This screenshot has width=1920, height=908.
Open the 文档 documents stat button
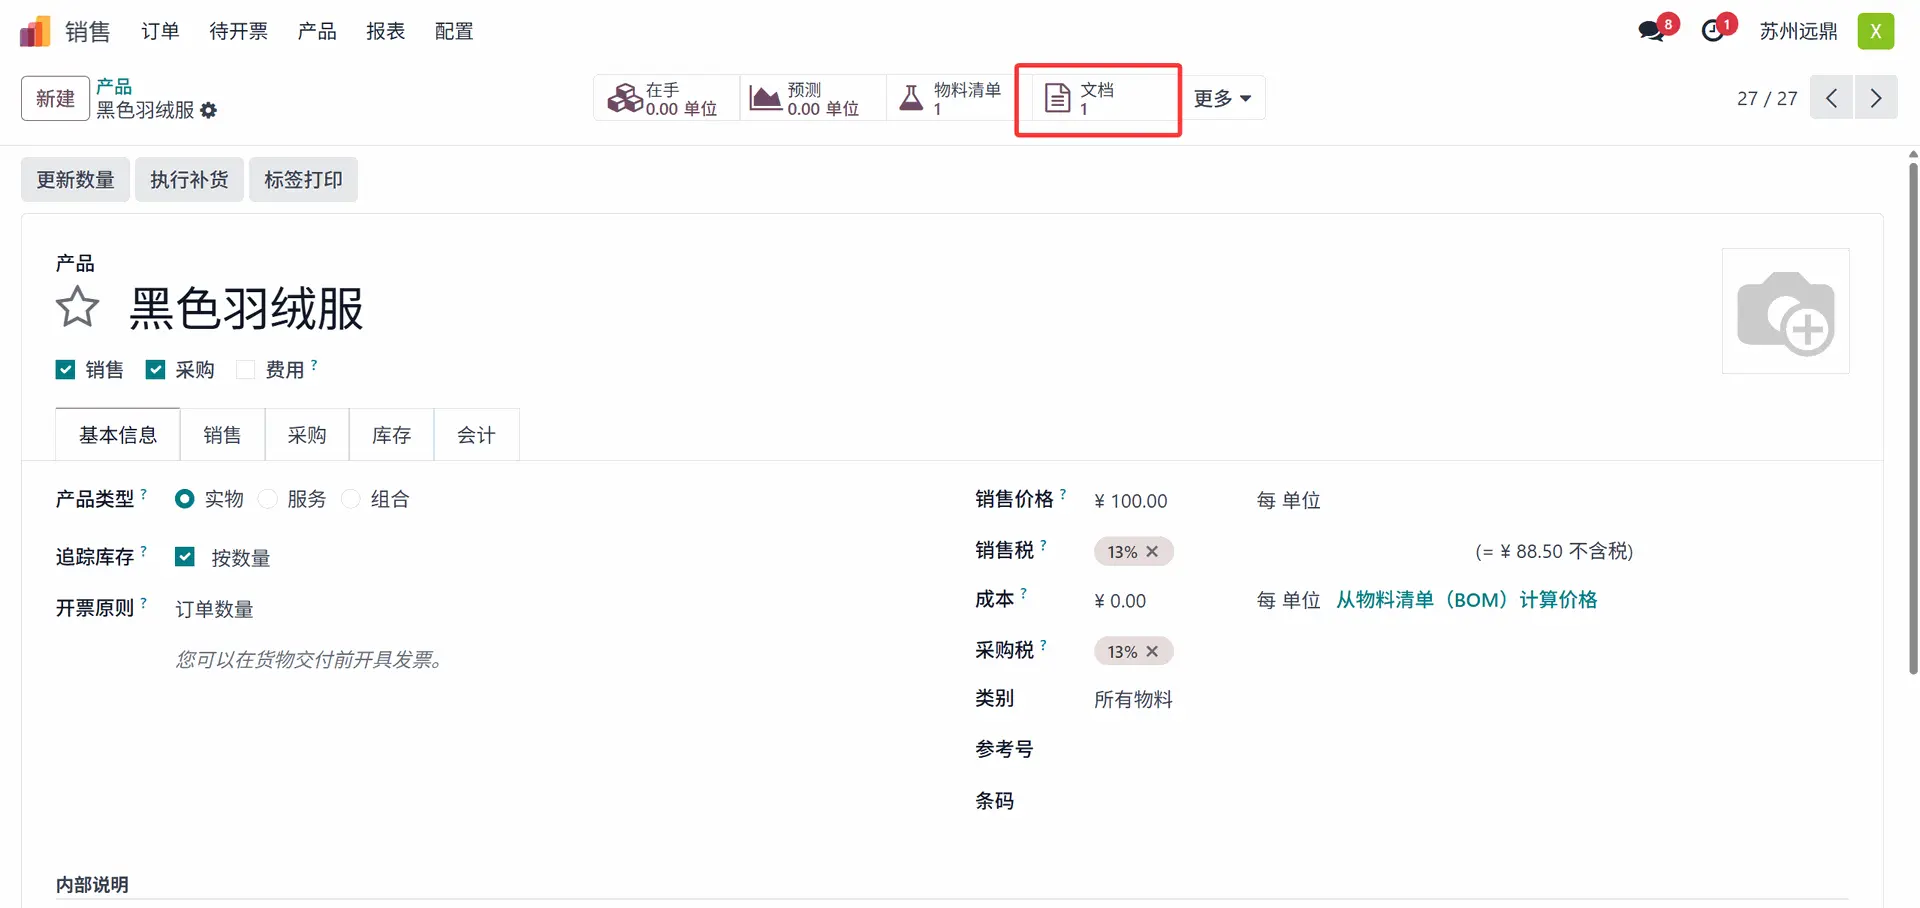[x=1098, y=98]
